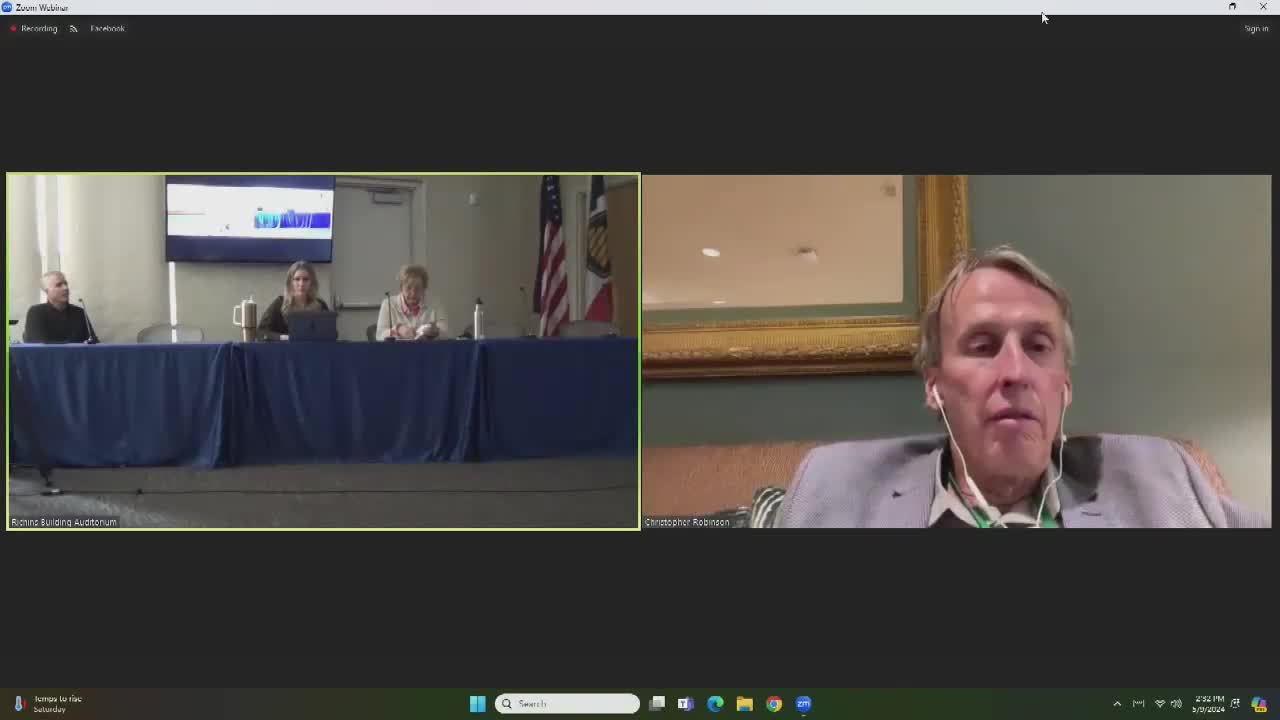Open Google Chrome from the taskbar
Image resolution: width=1280 pixels, height=720 pixels.
click(x=773, y=704)
